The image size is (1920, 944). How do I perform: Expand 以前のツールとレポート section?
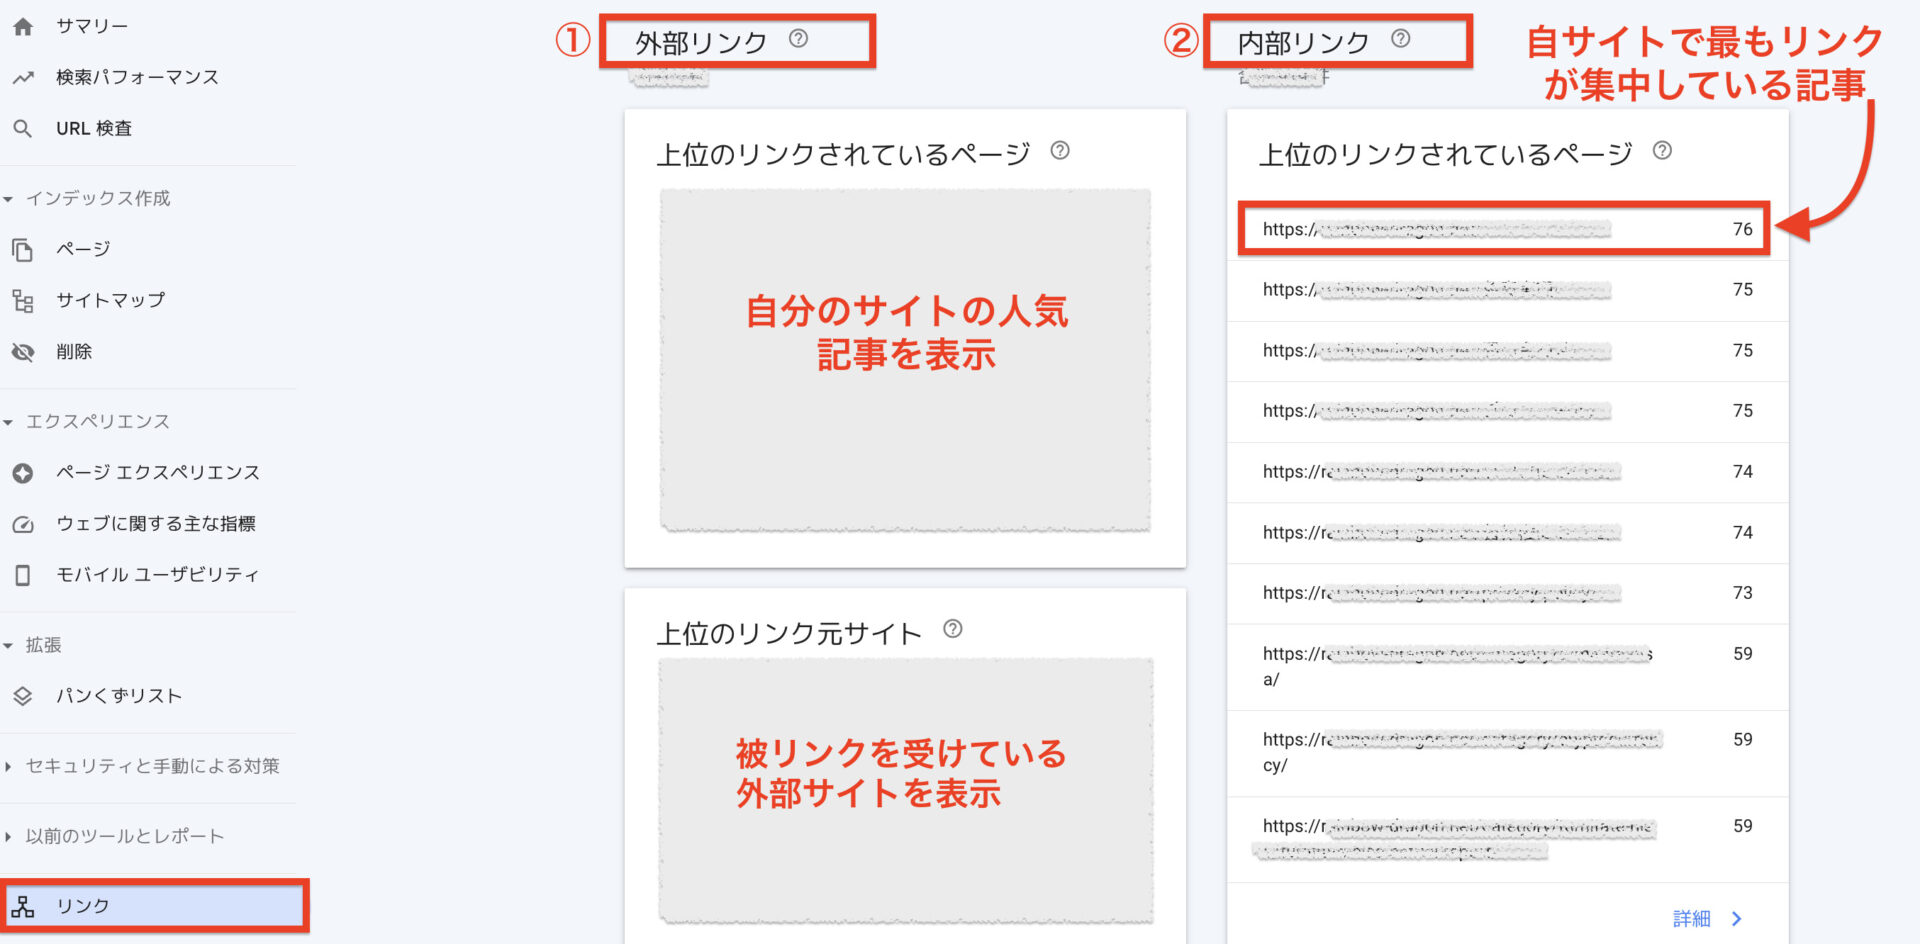pyautogui.click(x=8, y=837)
